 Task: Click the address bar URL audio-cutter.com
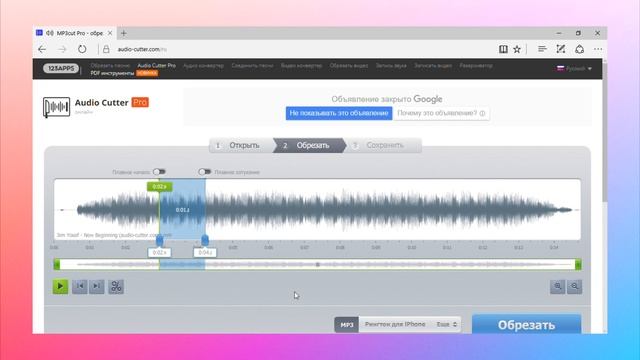[x=142, y=49]
